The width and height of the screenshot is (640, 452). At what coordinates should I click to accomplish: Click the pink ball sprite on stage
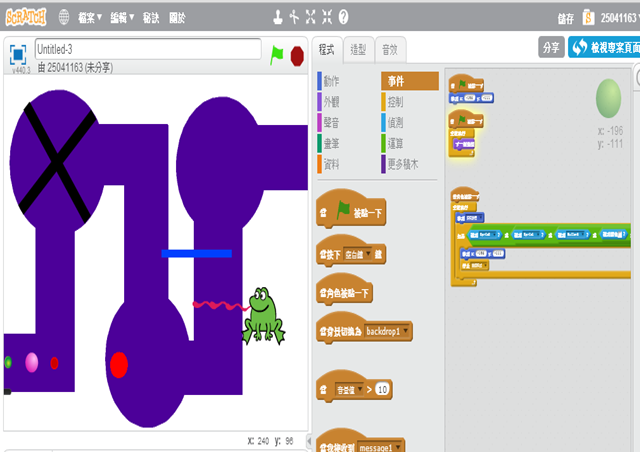pyautogui.click(x=31, y=362)
